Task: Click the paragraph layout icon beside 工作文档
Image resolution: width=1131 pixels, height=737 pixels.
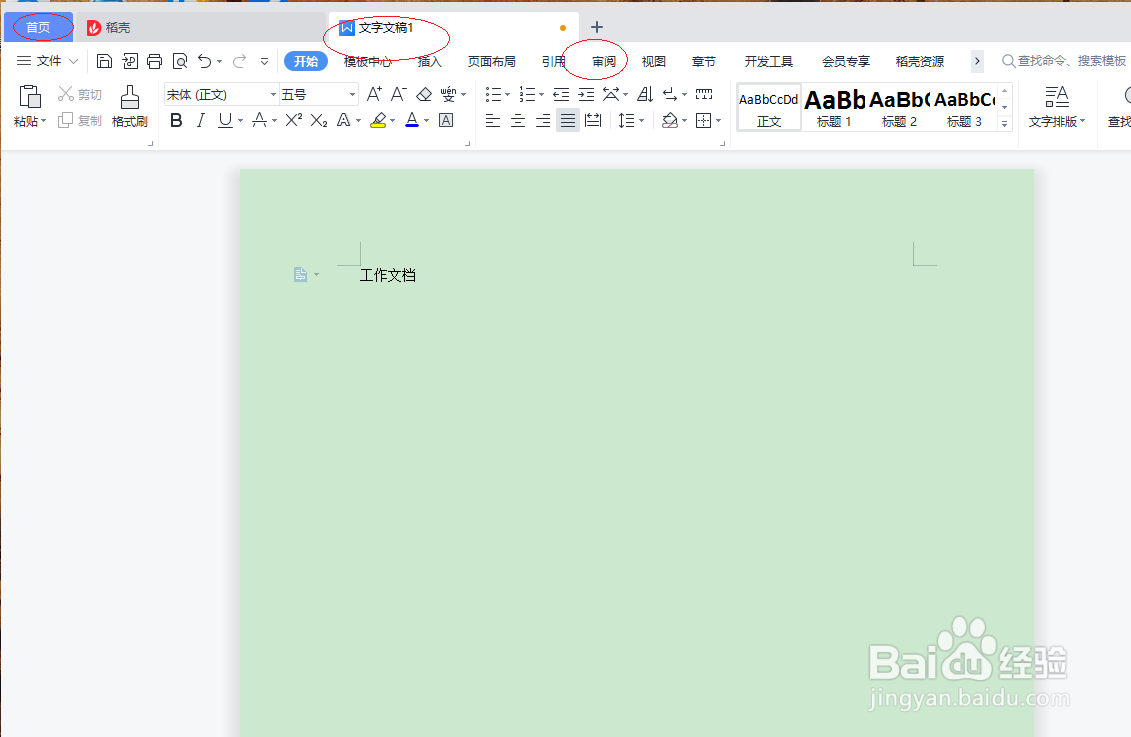Action: click(x=301, y=275)
